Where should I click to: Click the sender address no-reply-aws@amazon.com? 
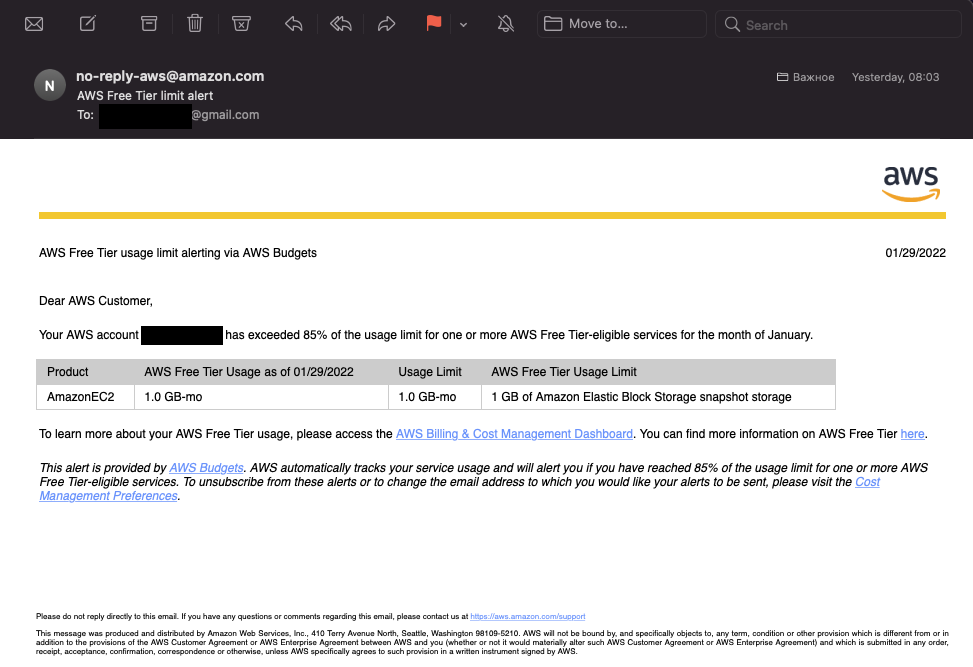click(170, 76)
